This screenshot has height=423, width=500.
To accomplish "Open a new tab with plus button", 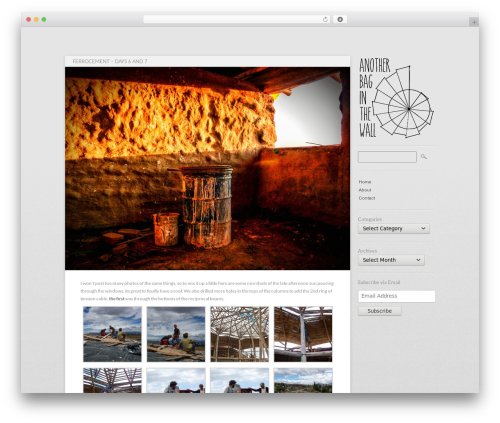I will pyautogui.click(x=474, y=22).
